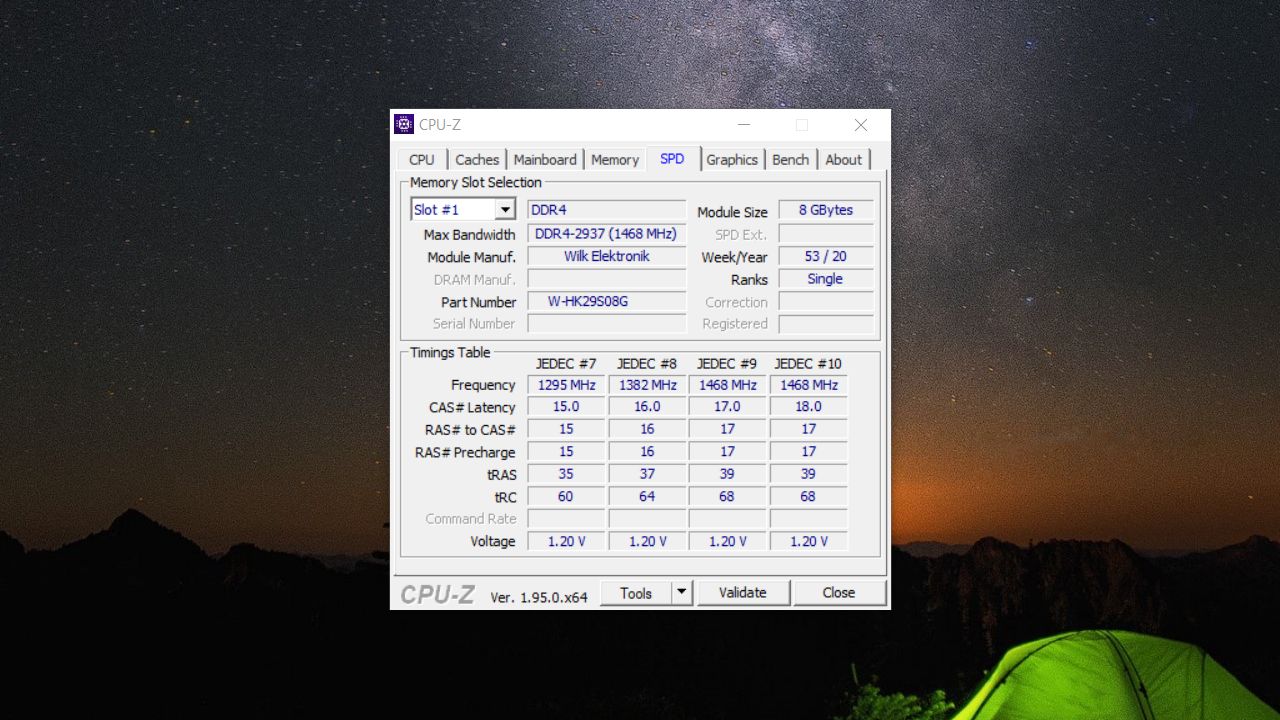Viewport: 1280px width, 720px height.
Task: Select the JEDEC #10 Voltage cell showing 1.20 V
Action: (808, 540)
